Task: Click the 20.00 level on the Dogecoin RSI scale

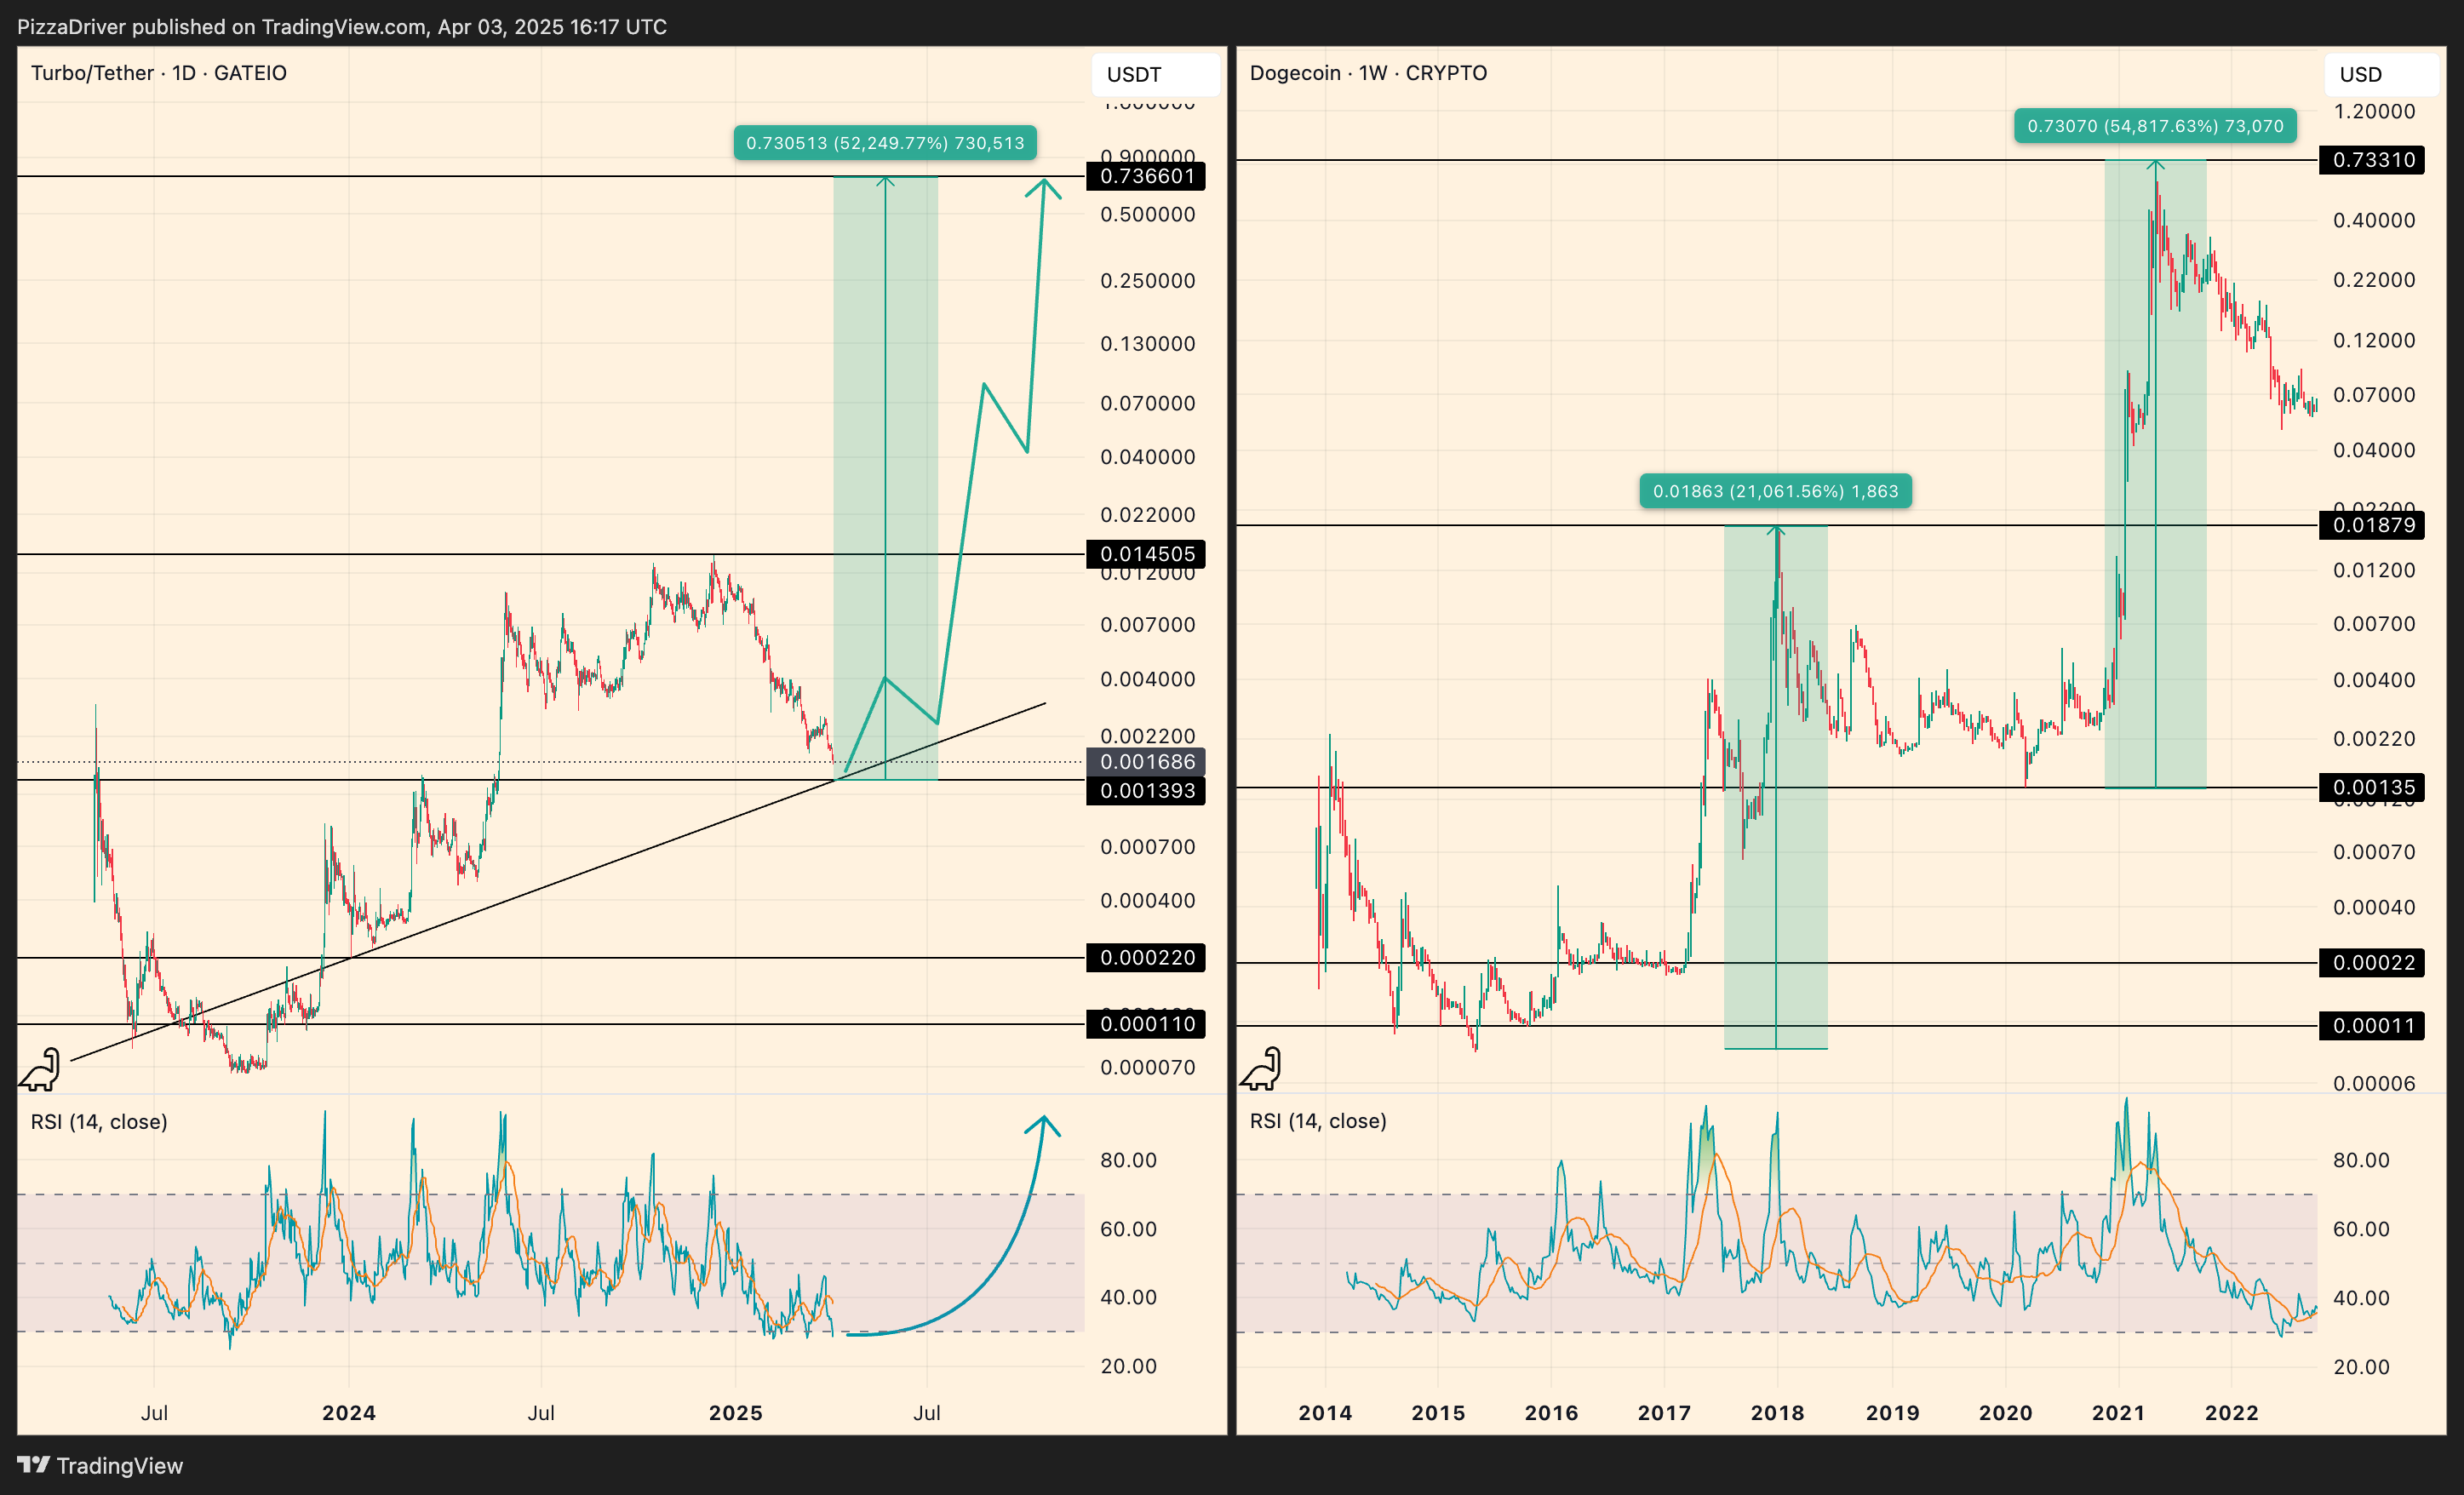Action: [x=2361, y=1367]
